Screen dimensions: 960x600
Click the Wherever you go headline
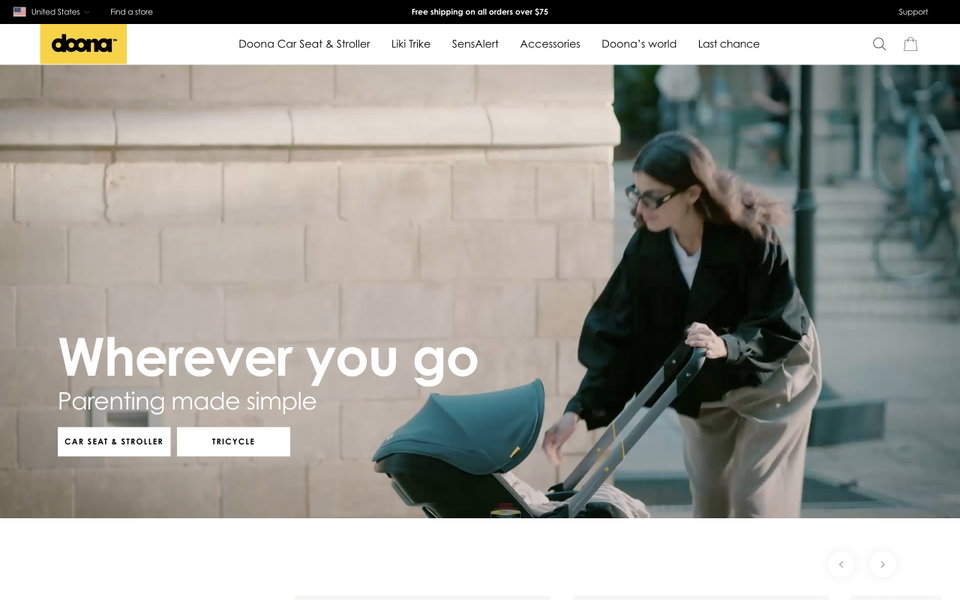click(268, 359)
